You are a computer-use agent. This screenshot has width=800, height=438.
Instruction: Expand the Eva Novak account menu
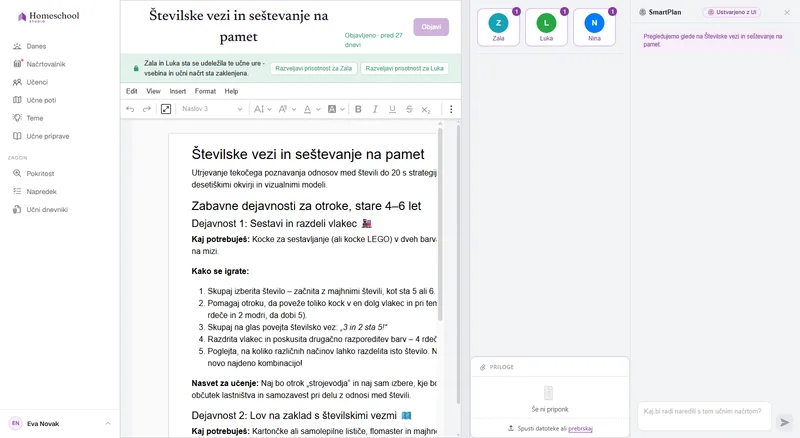point(108,424)
